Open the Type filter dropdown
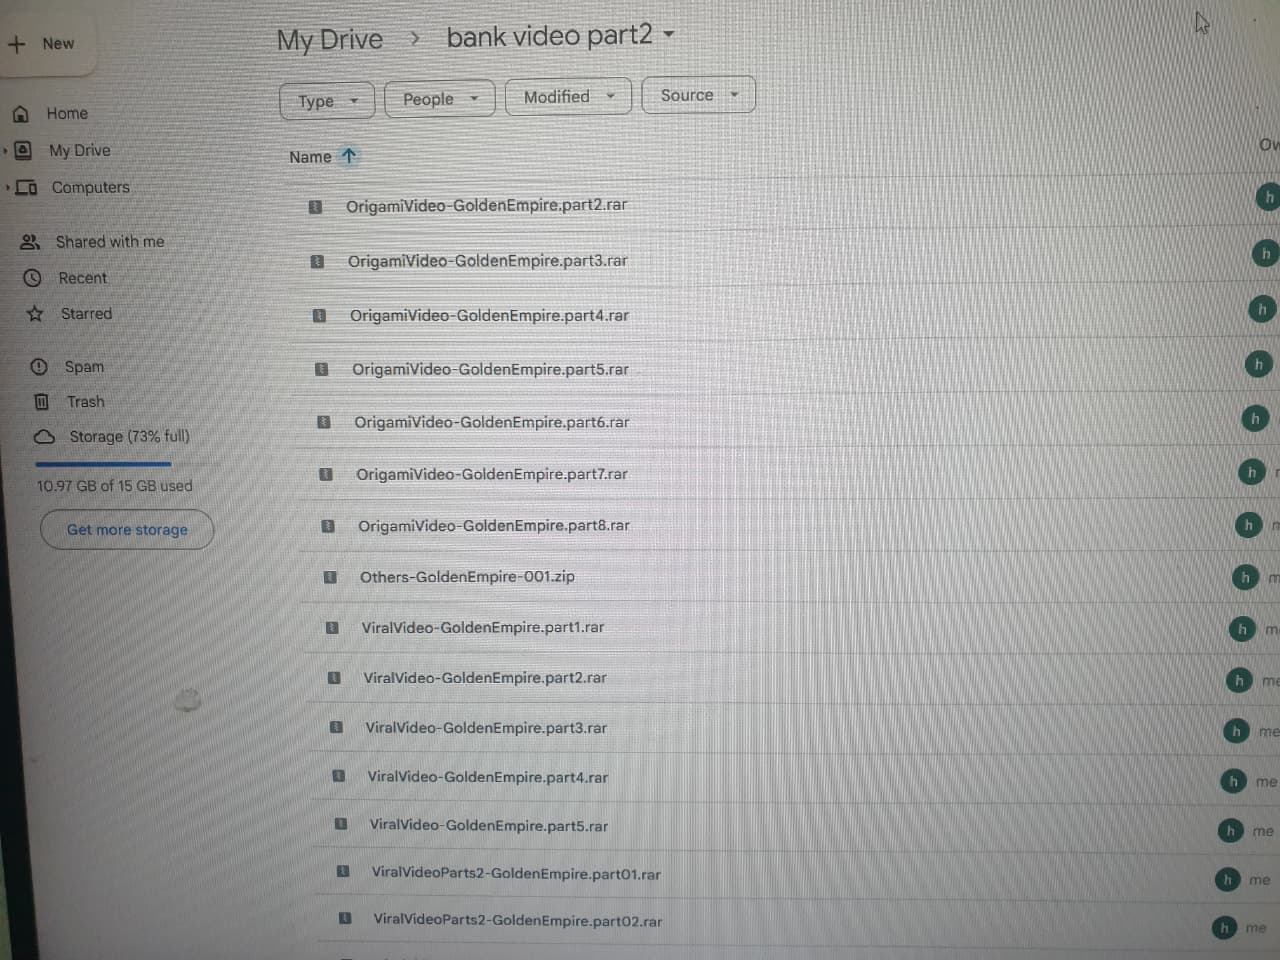Screen dimensions: 1280x960 click(327, 101)
